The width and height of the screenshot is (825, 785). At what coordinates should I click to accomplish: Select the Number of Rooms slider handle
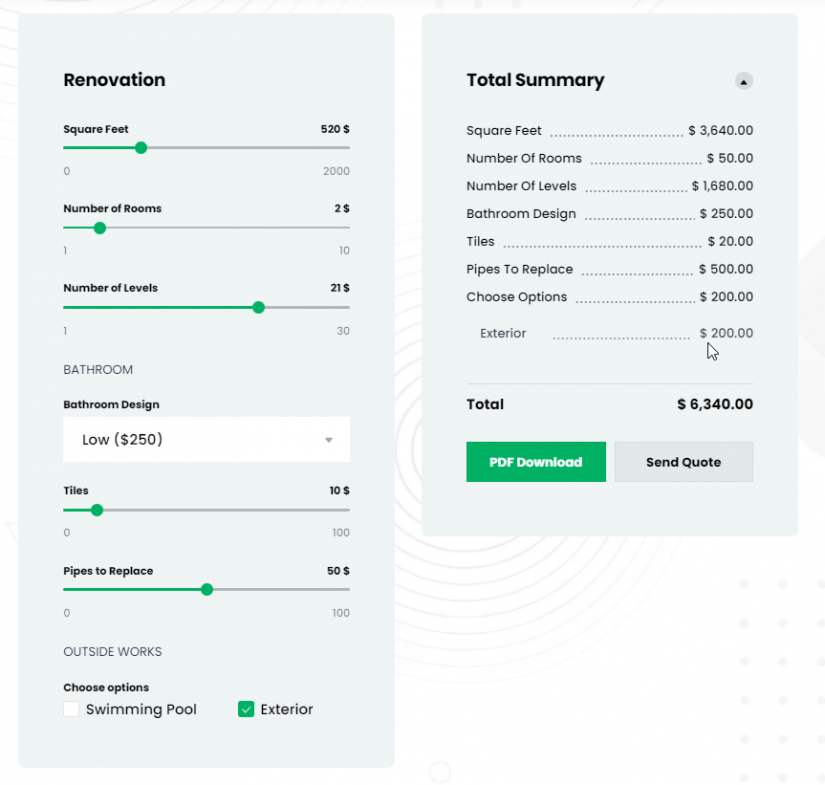[x=99, y=227]
